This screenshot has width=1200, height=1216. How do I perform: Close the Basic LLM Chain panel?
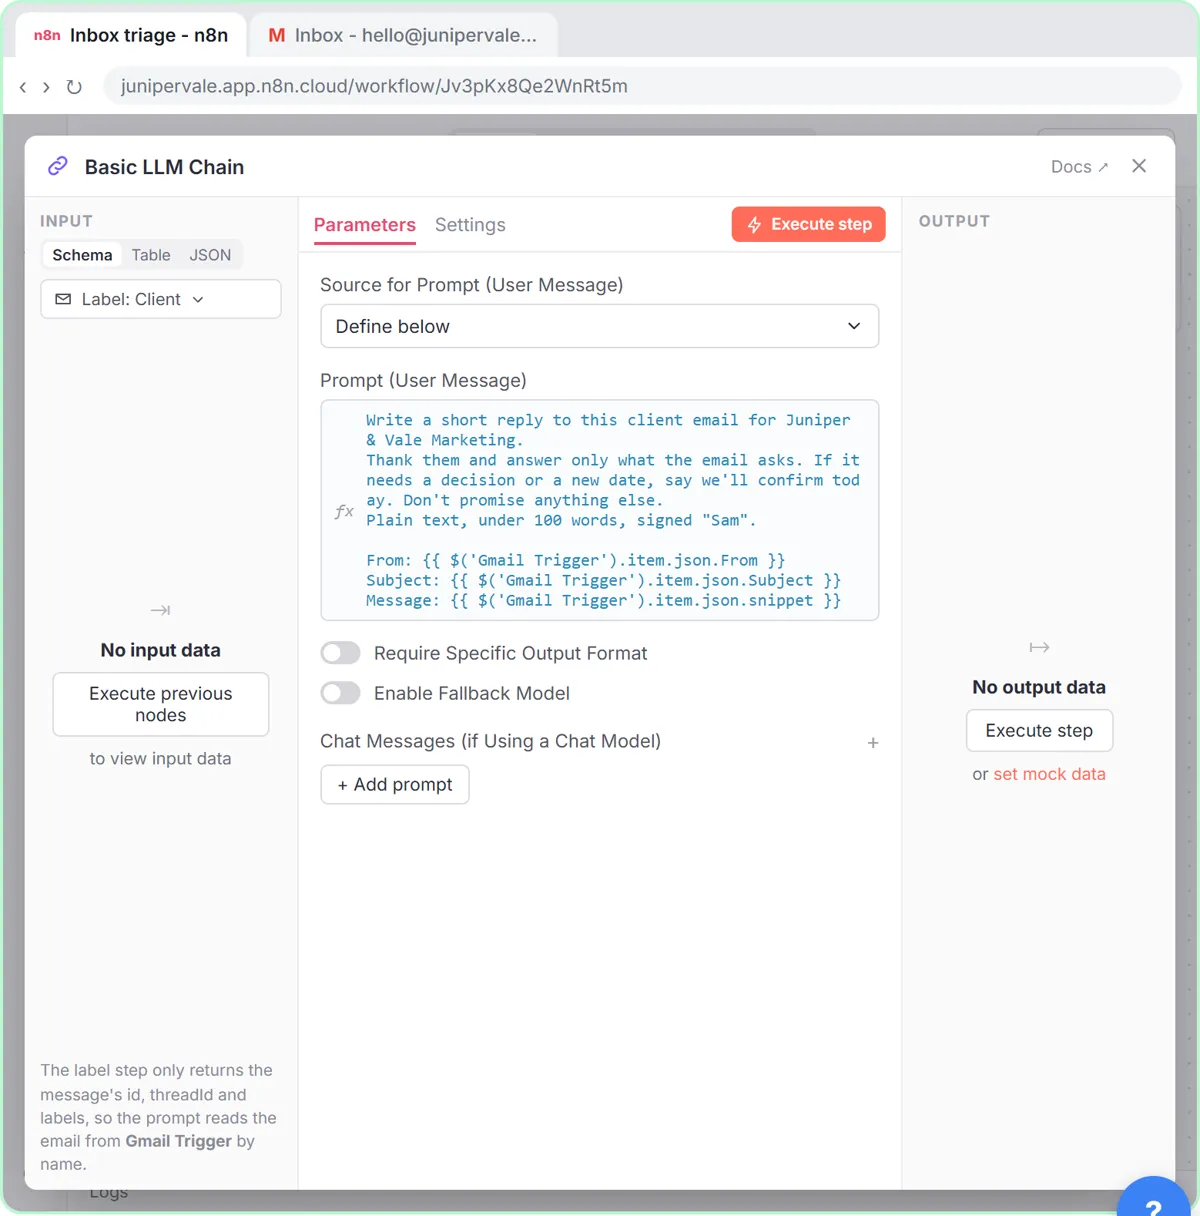point(1139,166)
